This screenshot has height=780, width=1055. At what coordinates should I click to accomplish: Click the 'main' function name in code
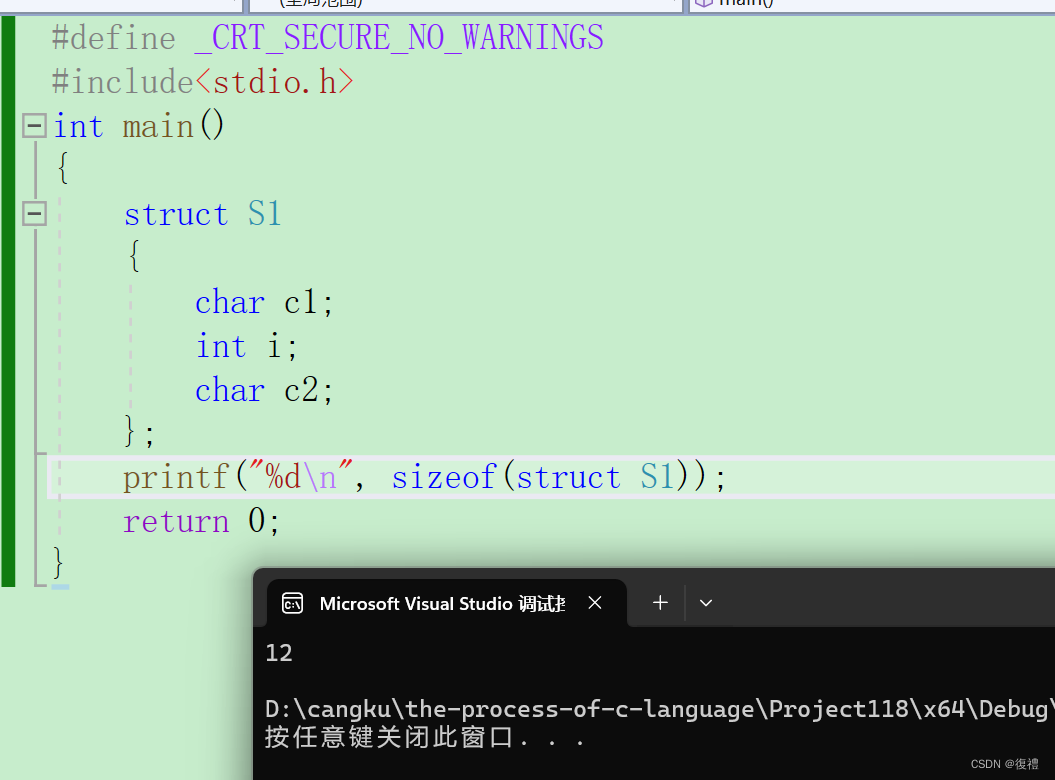158,127
